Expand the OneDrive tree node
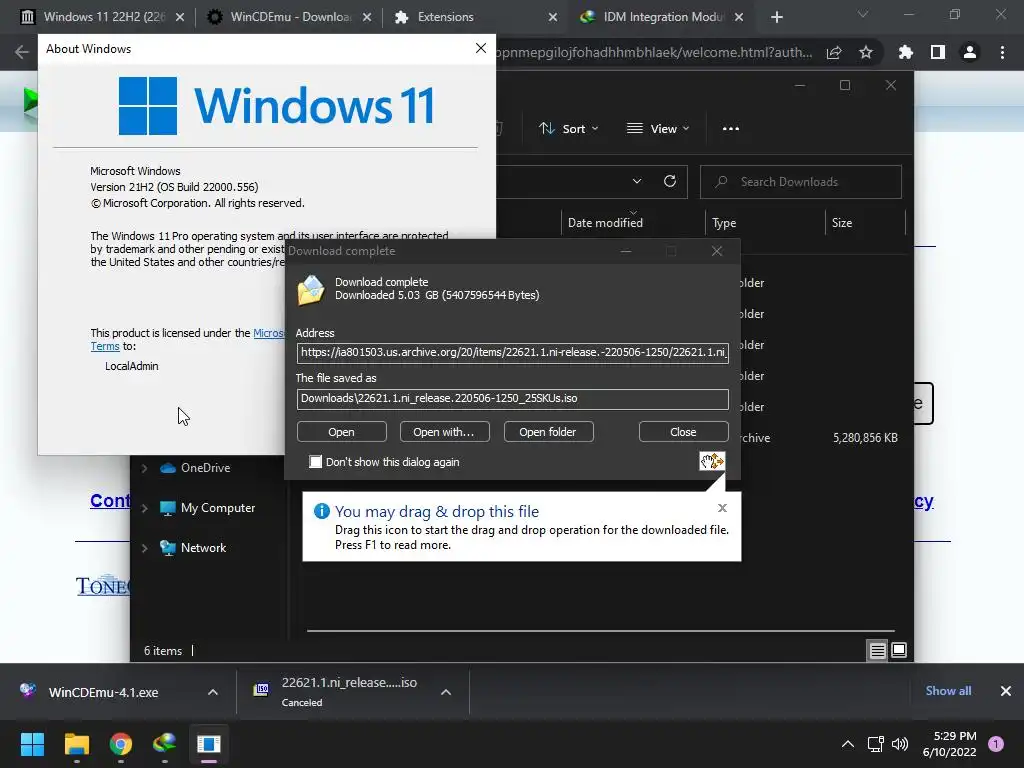This screenshot has height=768, width=1024. click(x=144, y=468)
